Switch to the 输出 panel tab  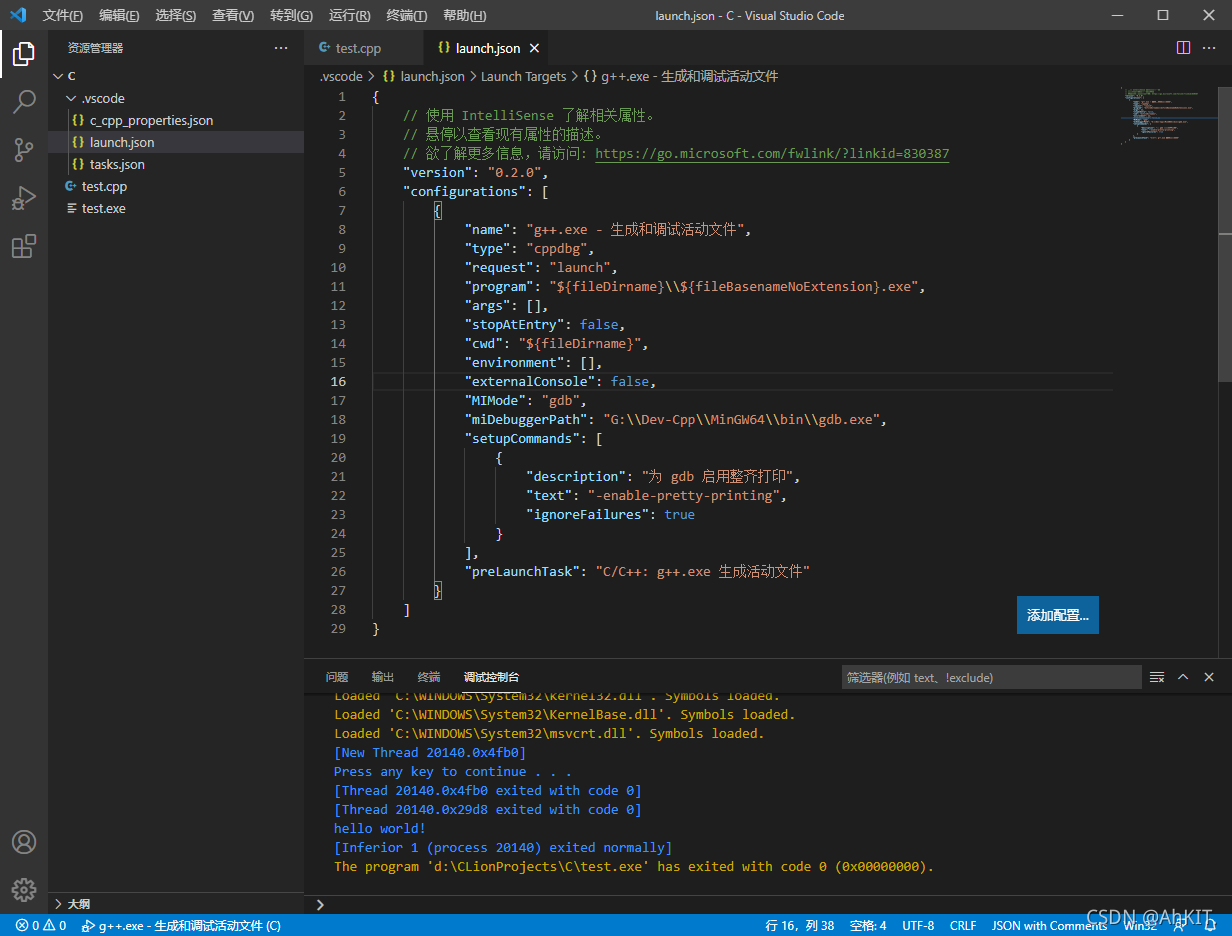(383, 677)
